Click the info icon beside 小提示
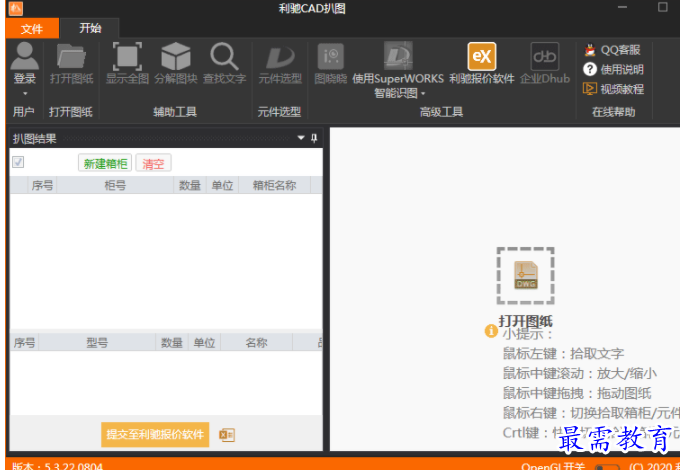 point(491,331)
